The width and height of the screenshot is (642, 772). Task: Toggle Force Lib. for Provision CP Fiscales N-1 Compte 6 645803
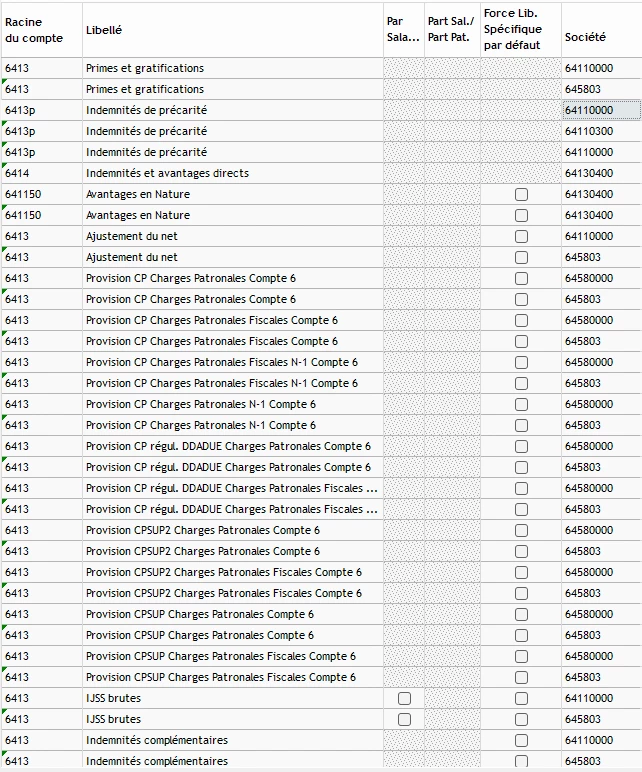521,384
